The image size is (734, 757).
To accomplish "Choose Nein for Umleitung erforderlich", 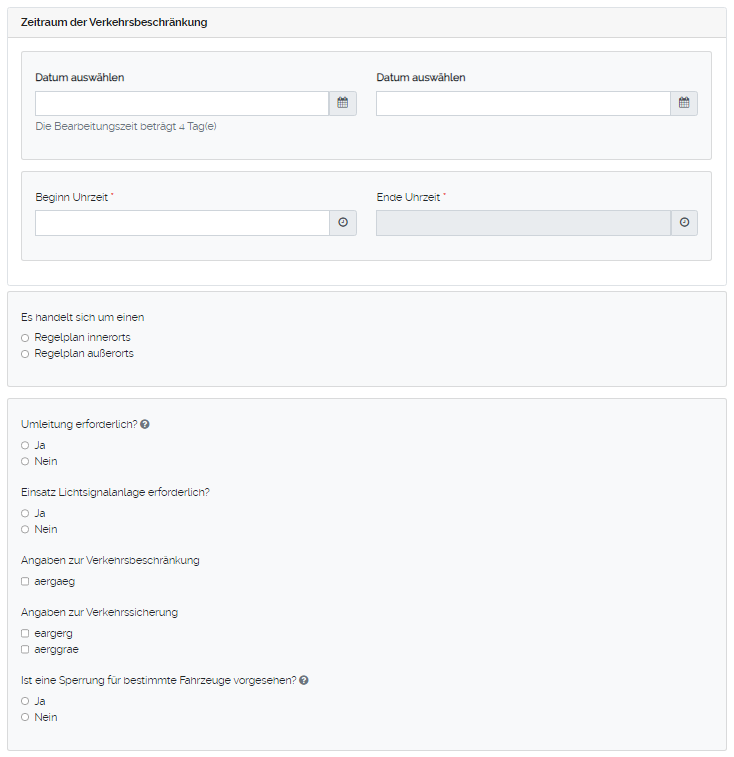I will (x=25, y=461).
